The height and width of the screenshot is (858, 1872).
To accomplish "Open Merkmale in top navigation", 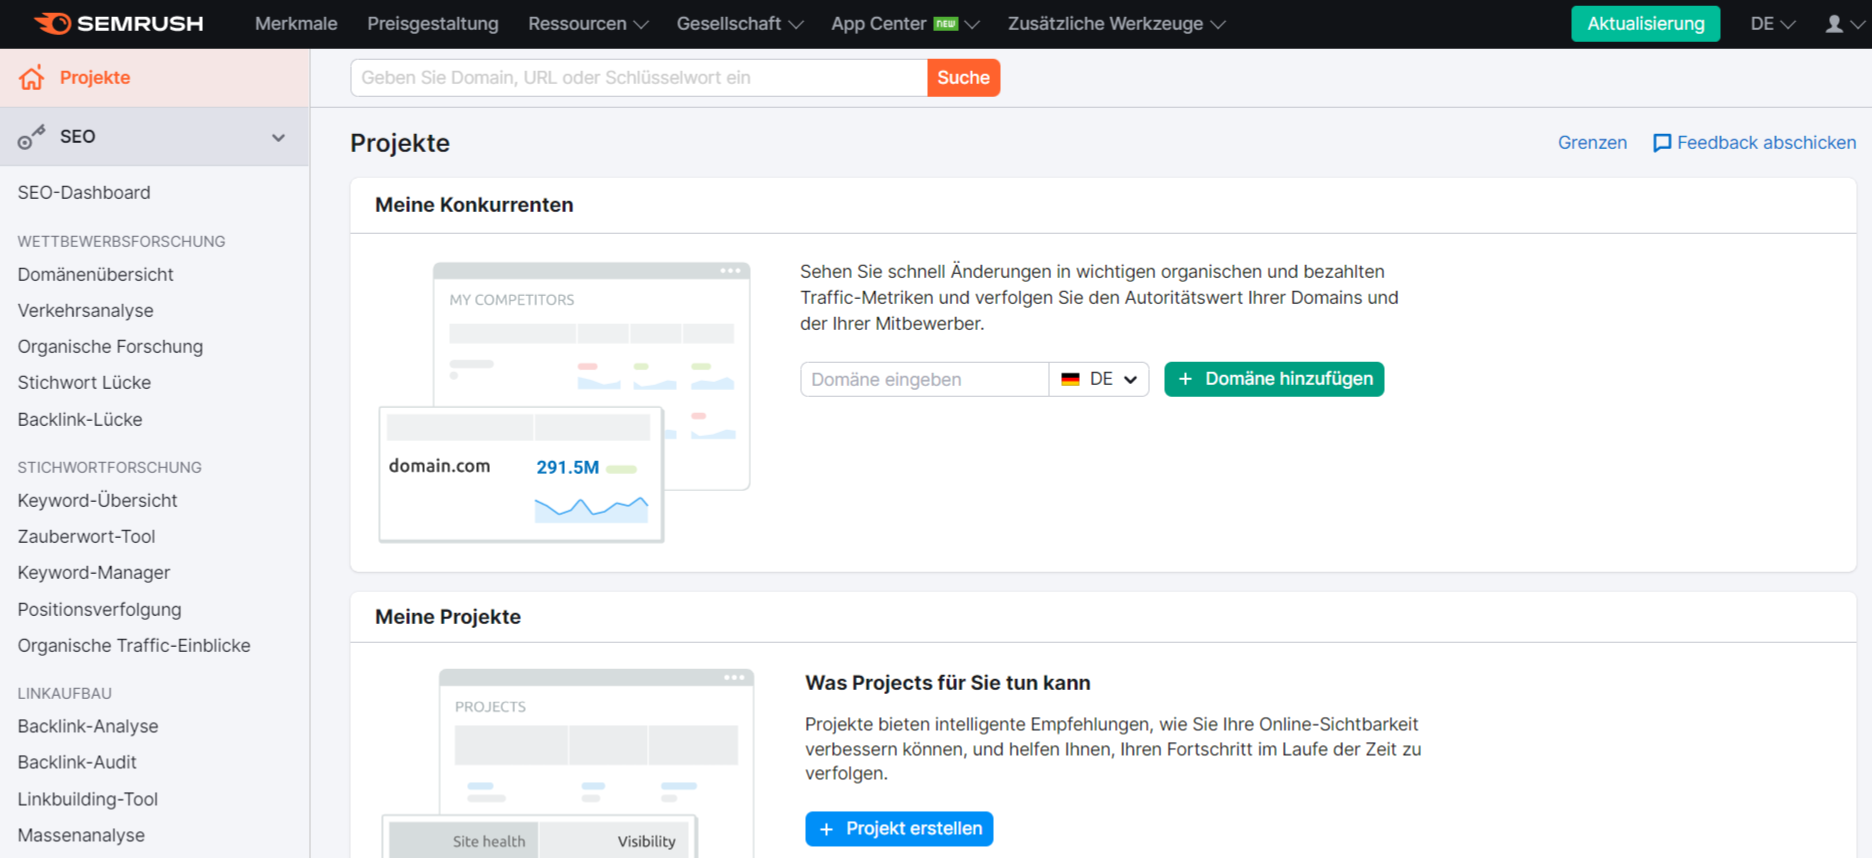I will pos(296,24).
